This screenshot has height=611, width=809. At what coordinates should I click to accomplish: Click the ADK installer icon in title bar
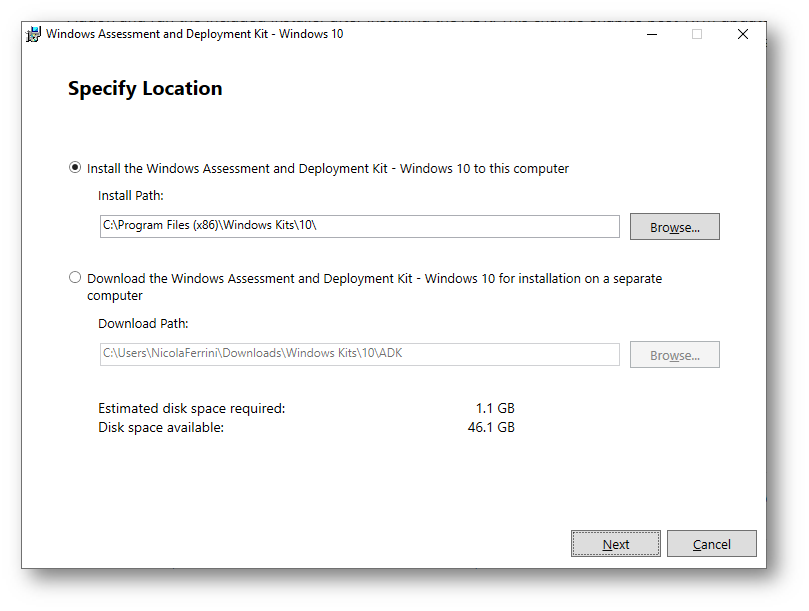click(34, 34)
